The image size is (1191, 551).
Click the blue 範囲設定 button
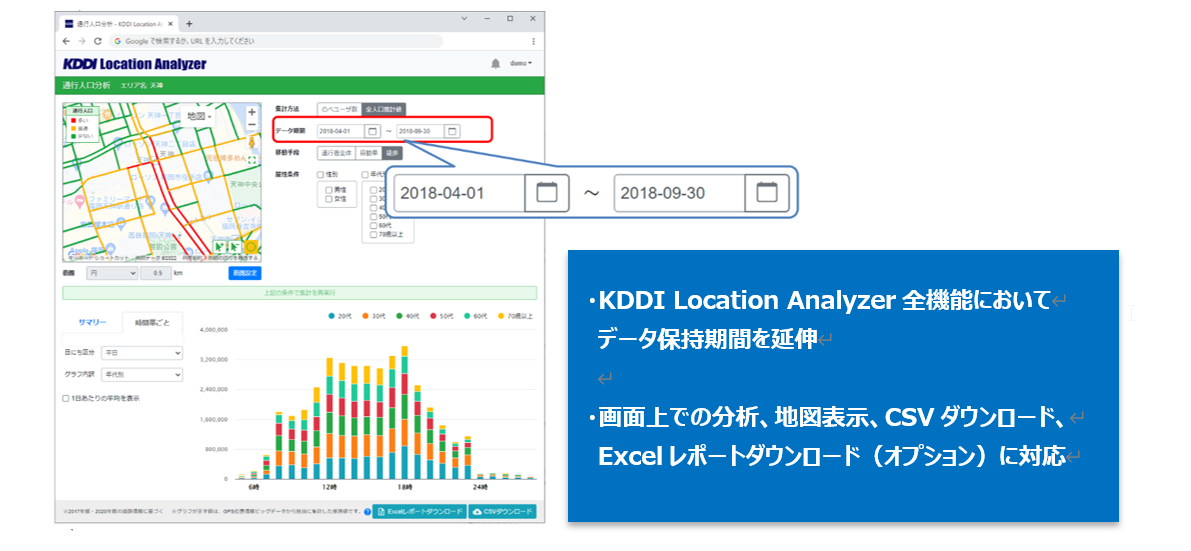(x=245, y=273)
